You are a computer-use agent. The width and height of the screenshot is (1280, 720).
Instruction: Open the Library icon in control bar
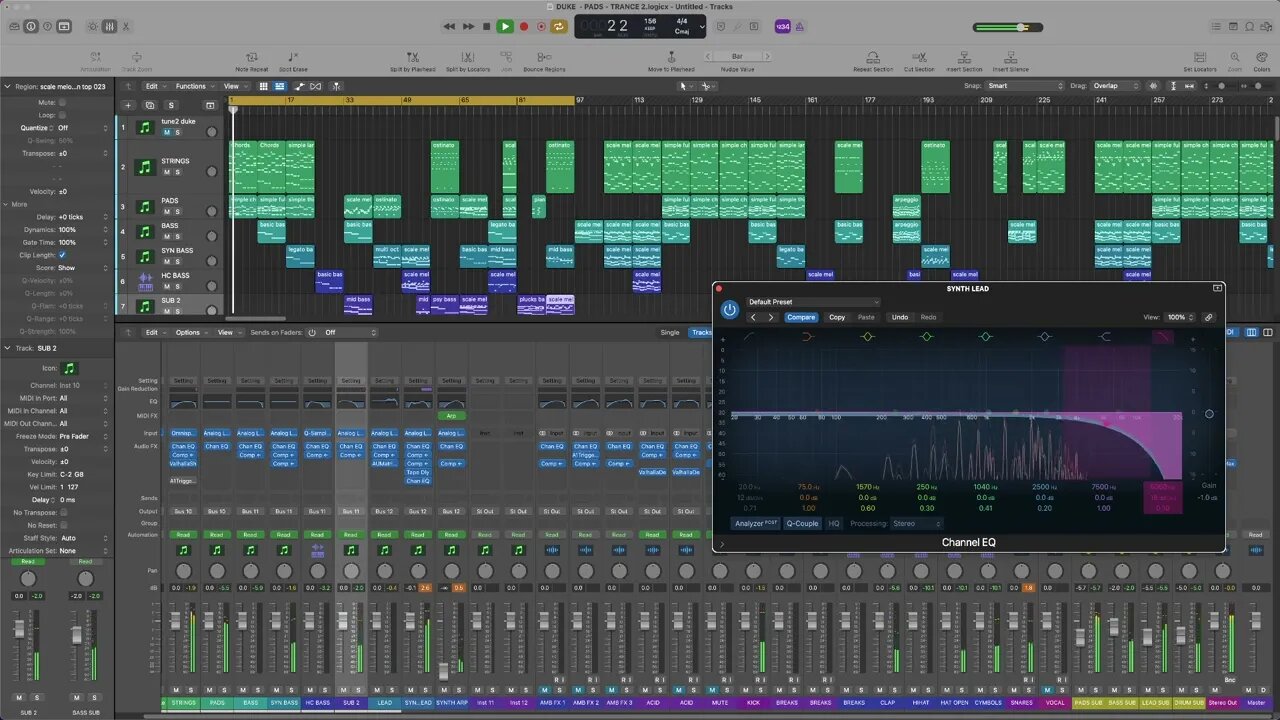click(14, 26)
